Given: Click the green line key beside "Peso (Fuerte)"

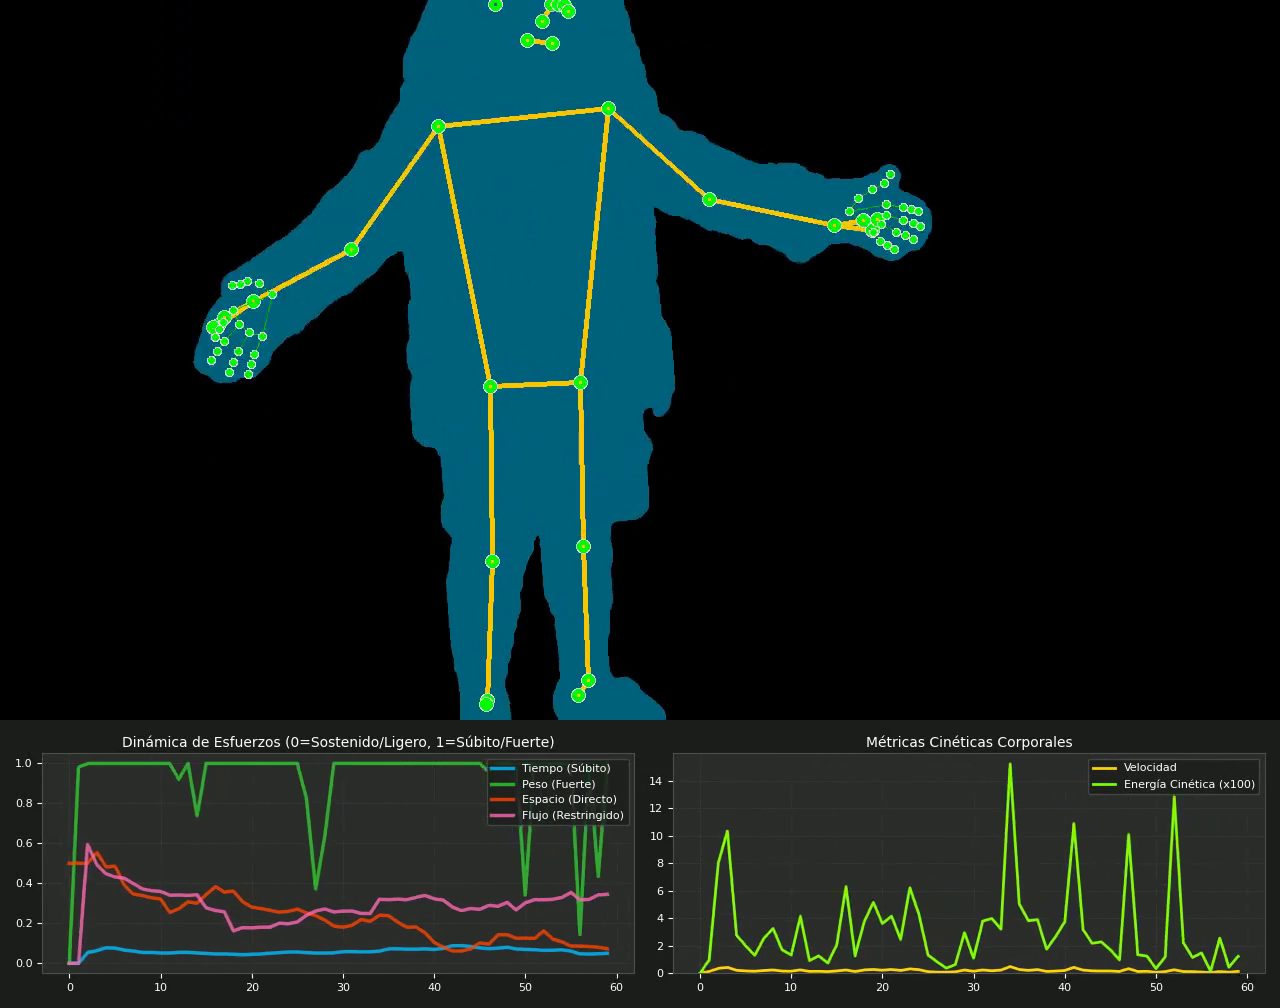Looking at the screenshot, I should click(503, 784).
